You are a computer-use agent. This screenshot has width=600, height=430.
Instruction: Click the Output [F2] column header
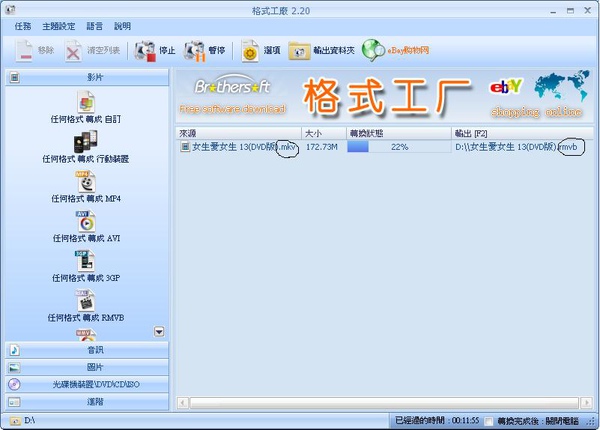[522, 133]
